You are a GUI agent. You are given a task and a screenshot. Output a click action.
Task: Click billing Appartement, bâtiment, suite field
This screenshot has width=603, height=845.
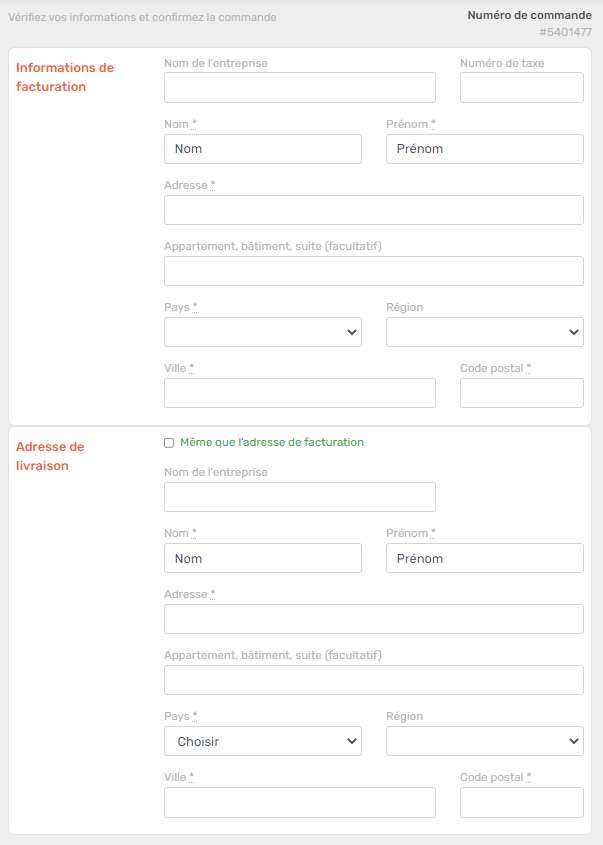click(374, 271)
